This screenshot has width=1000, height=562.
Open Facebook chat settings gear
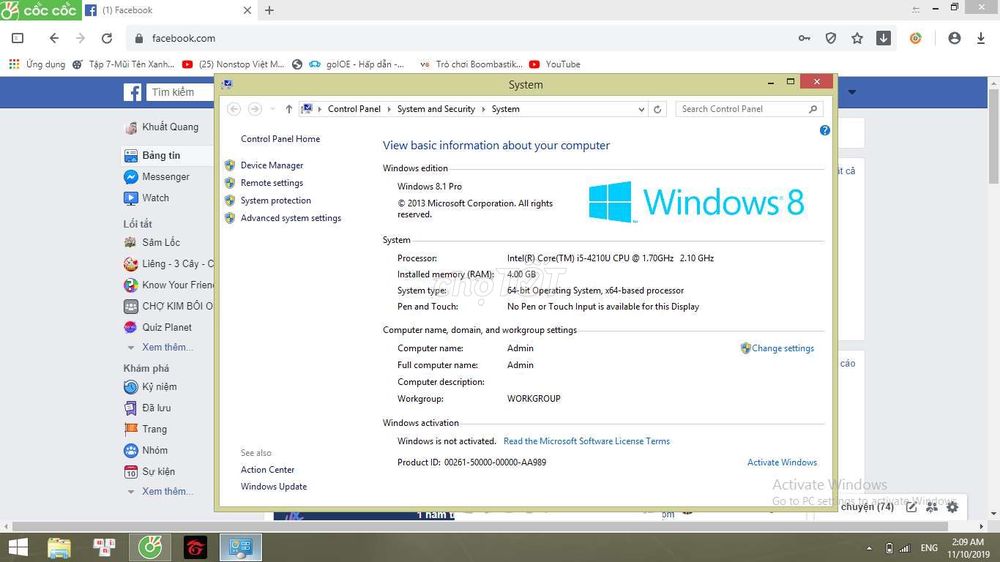(x=952, y=507)
